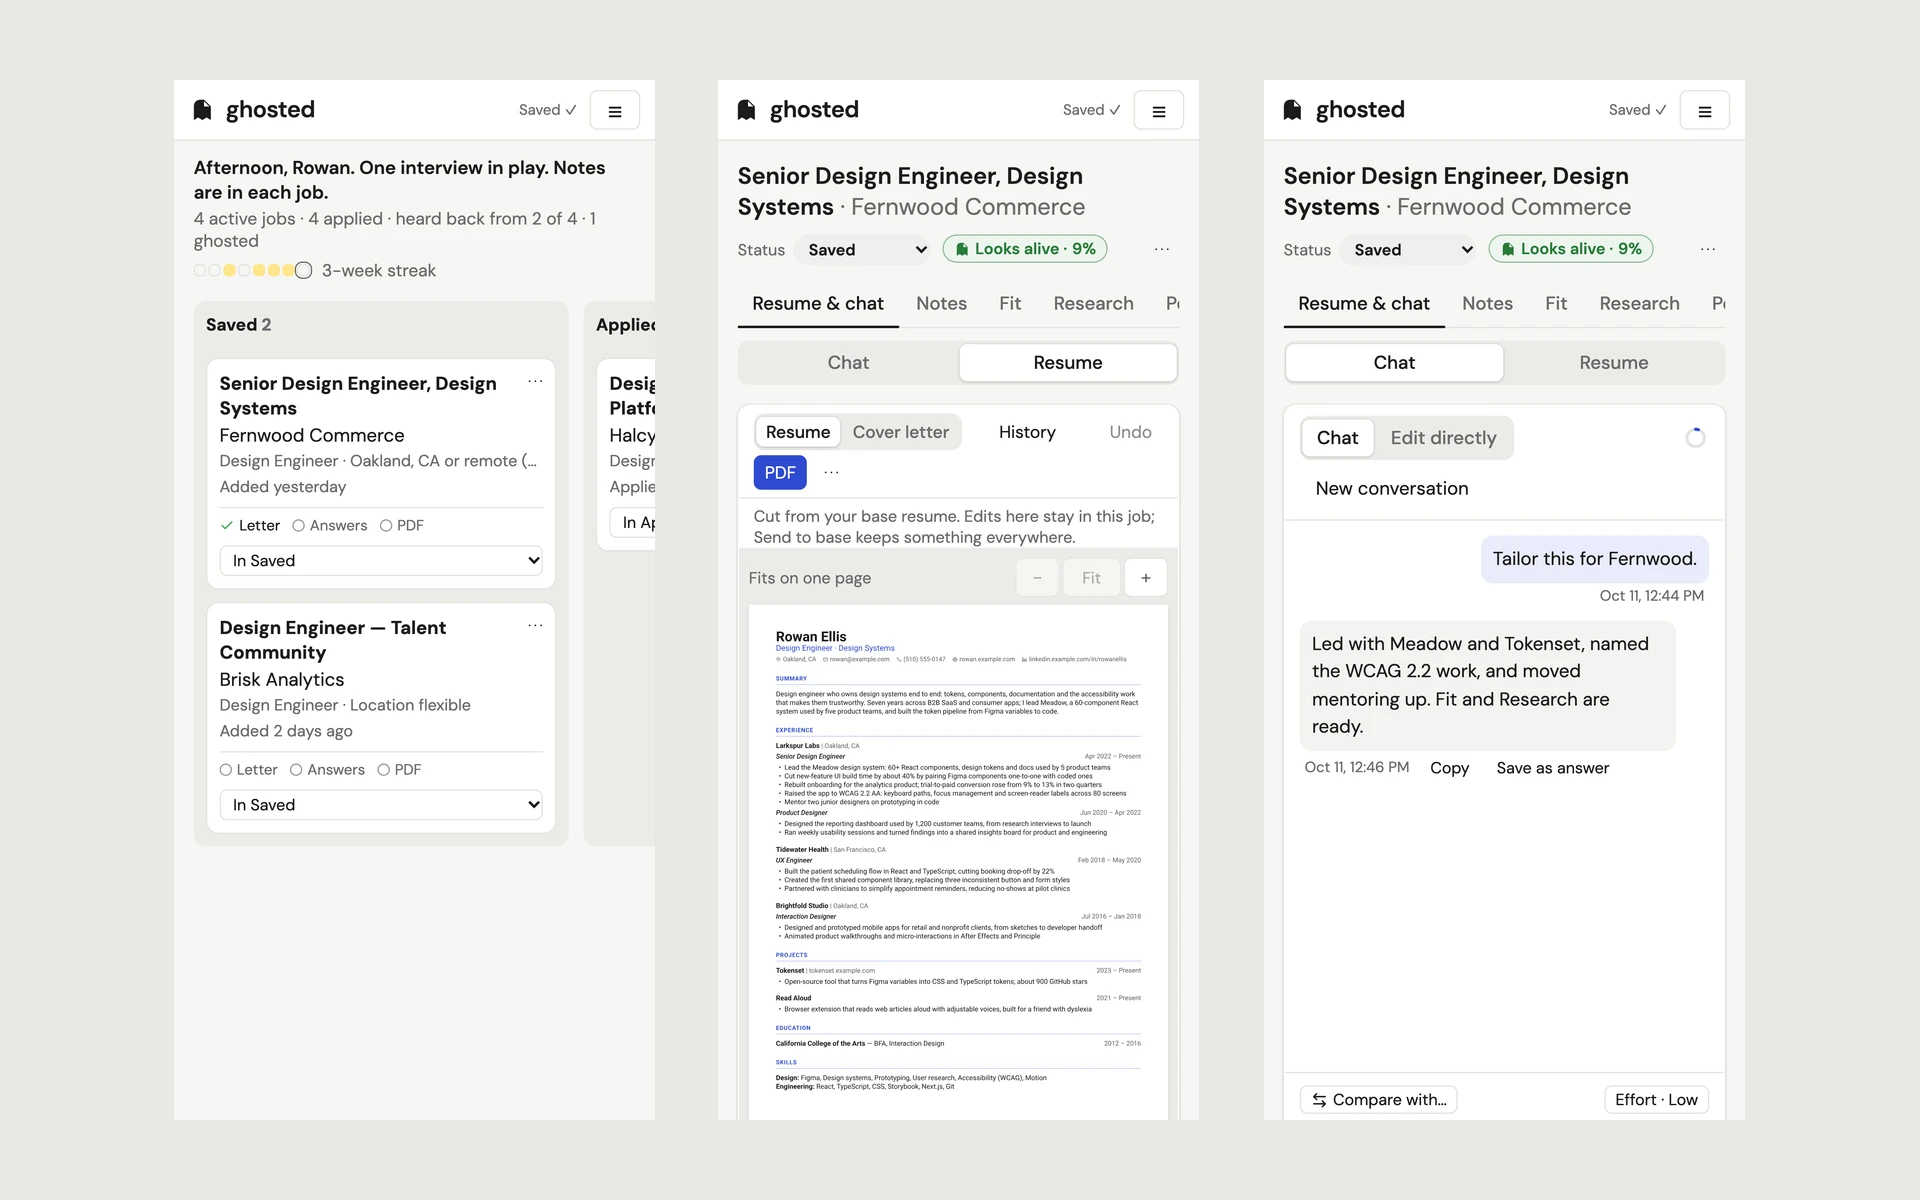Copy the assistant reply
The width and height of the screenshot is (1920, 1200).
pyautogui.click(x=1449, y=768)
